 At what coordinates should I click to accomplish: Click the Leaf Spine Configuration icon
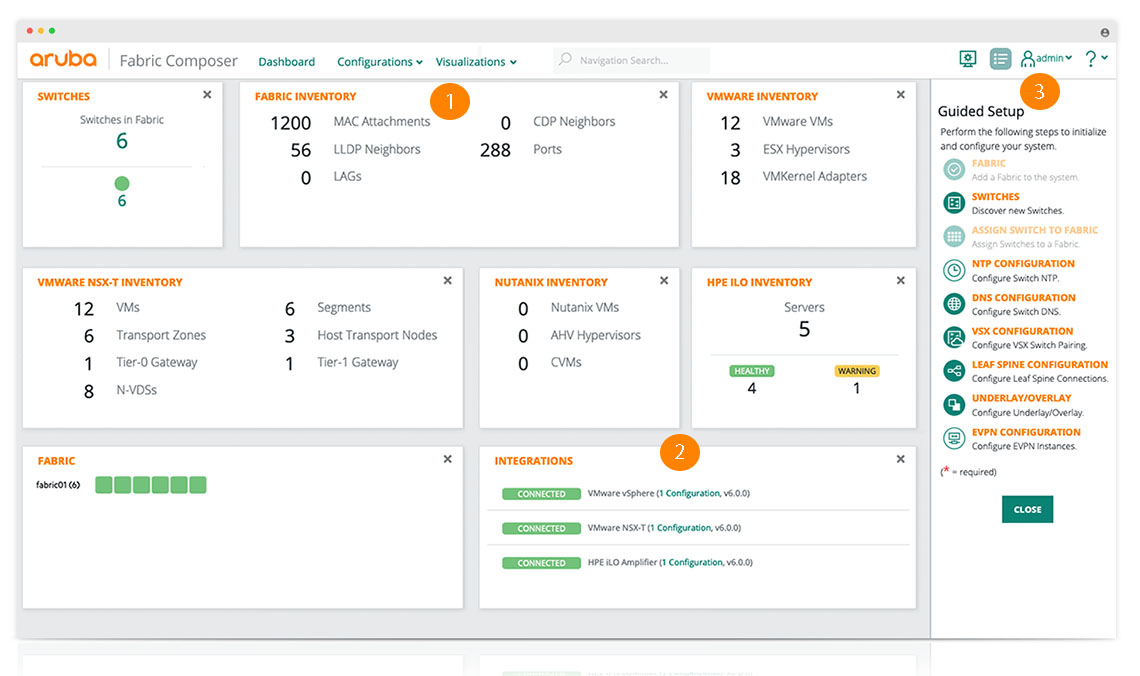click(x=954, y=371)
